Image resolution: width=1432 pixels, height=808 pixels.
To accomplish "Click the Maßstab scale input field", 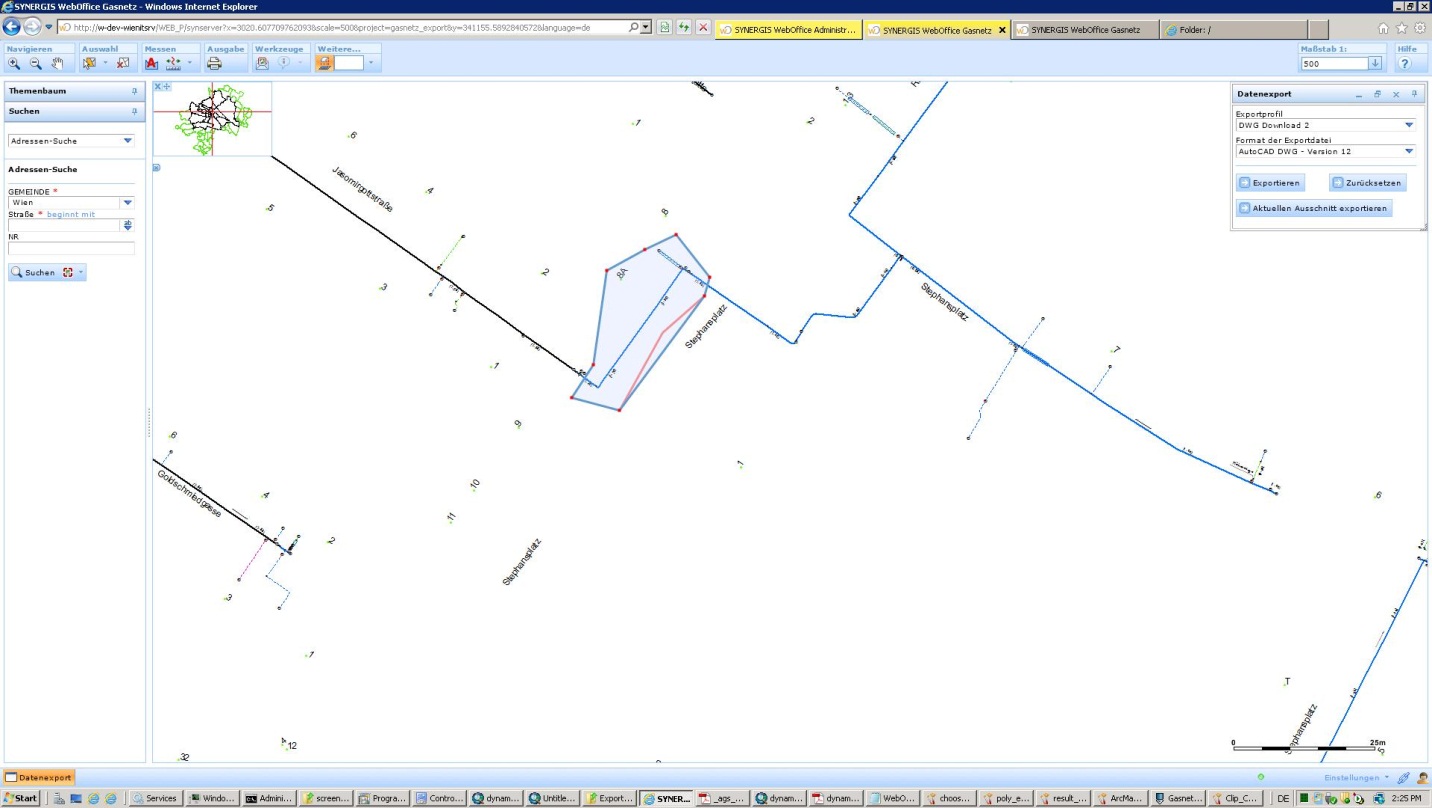I will click(x=1333, y=63).
